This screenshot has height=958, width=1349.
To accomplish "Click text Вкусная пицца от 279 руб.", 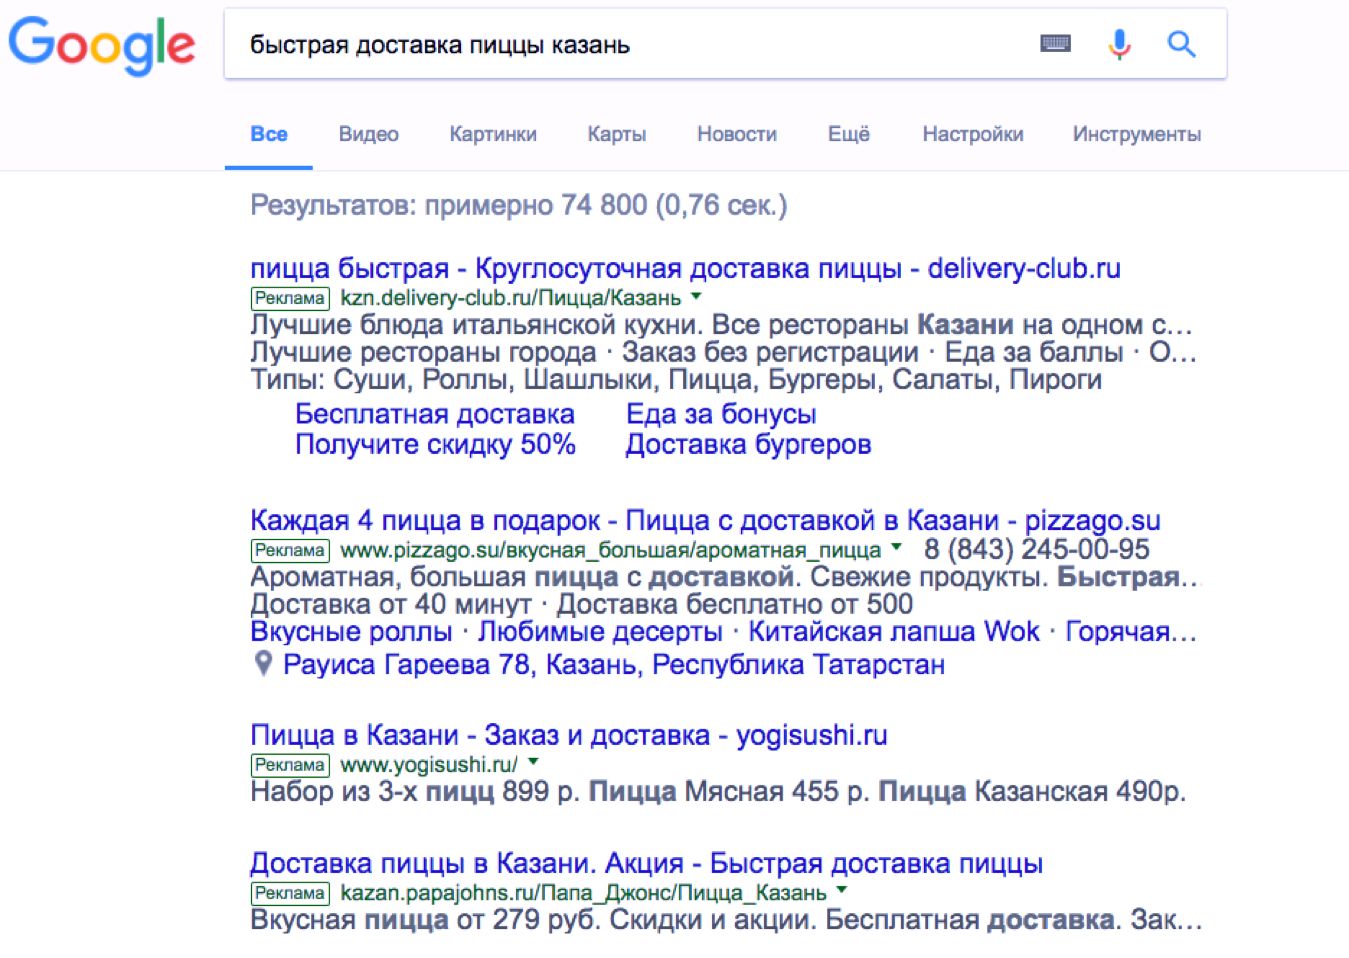I will [x=425, y=920].
